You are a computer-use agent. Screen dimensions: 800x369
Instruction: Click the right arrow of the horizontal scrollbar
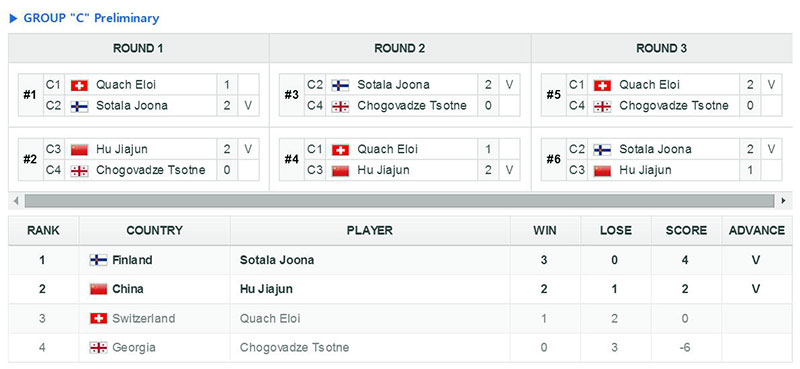coord(783,201)
